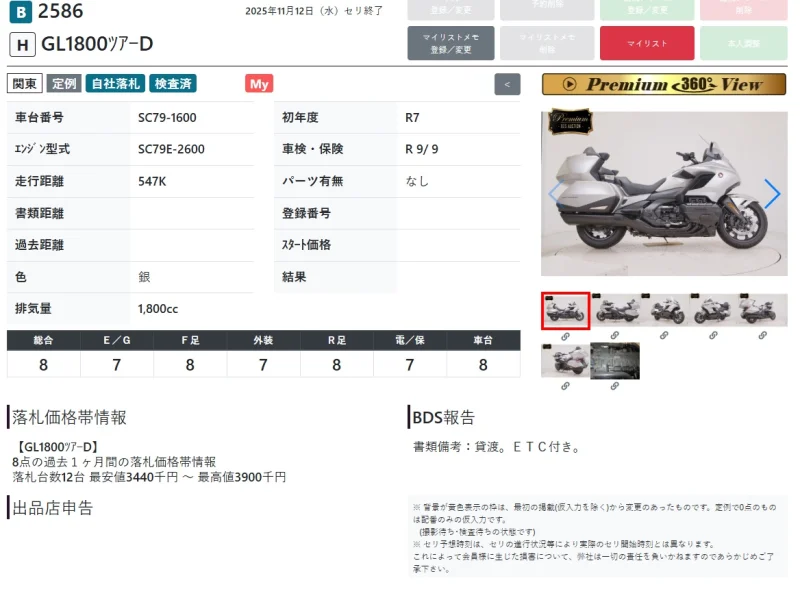Click the red My badge

tap(259, 84)
